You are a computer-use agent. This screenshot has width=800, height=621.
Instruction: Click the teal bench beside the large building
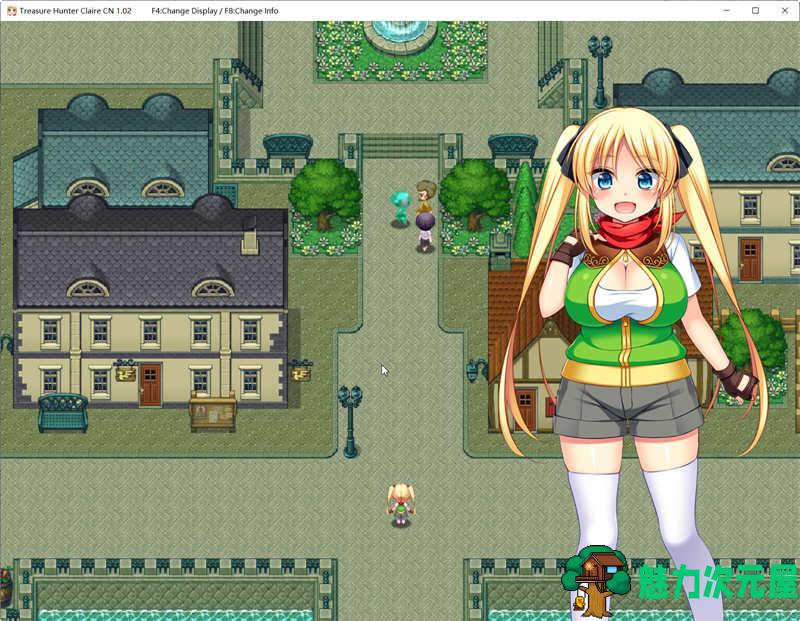(63, 412)
